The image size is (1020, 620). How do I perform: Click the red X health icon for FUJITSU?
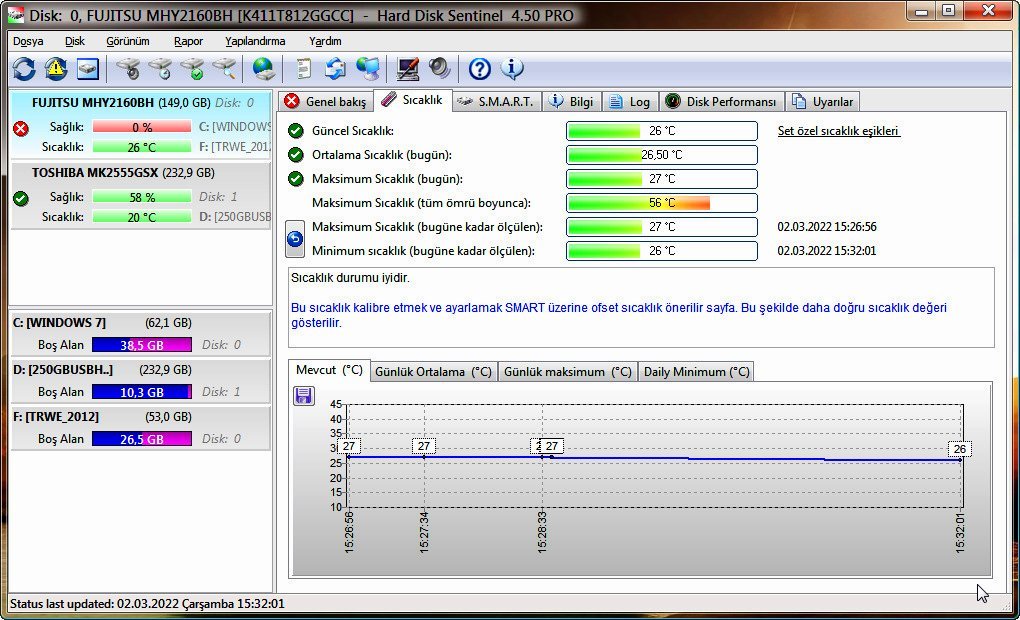tap(21, 129)
